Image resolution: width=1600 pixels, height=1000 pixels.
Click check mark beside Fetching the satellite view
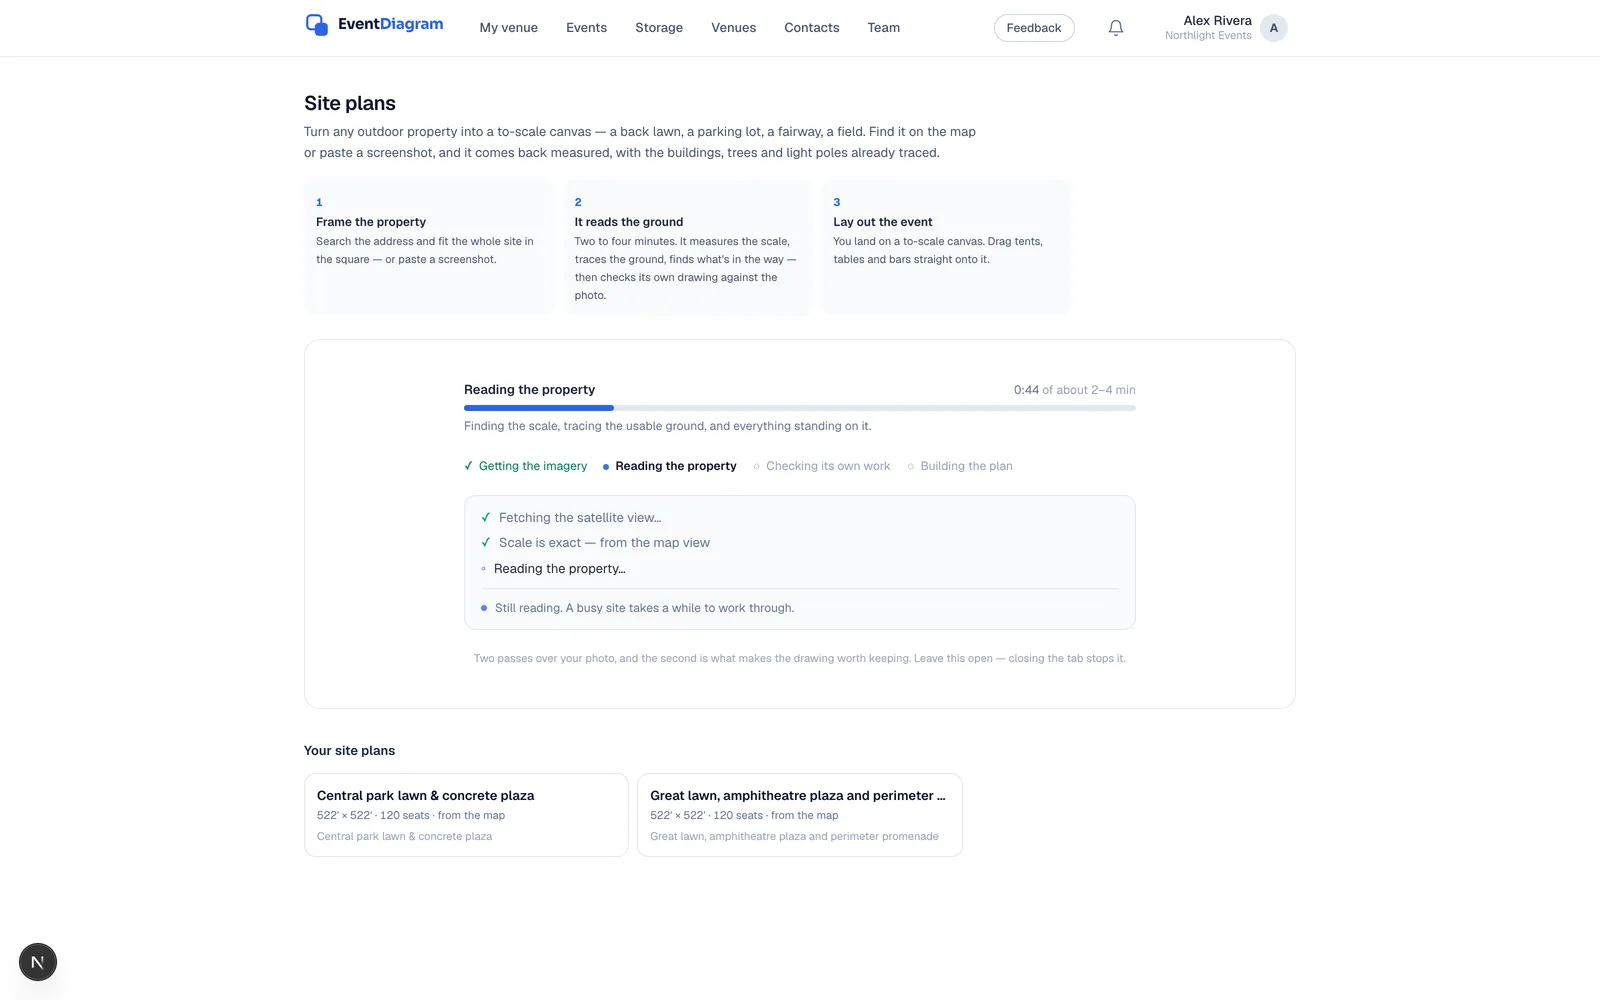486,518
